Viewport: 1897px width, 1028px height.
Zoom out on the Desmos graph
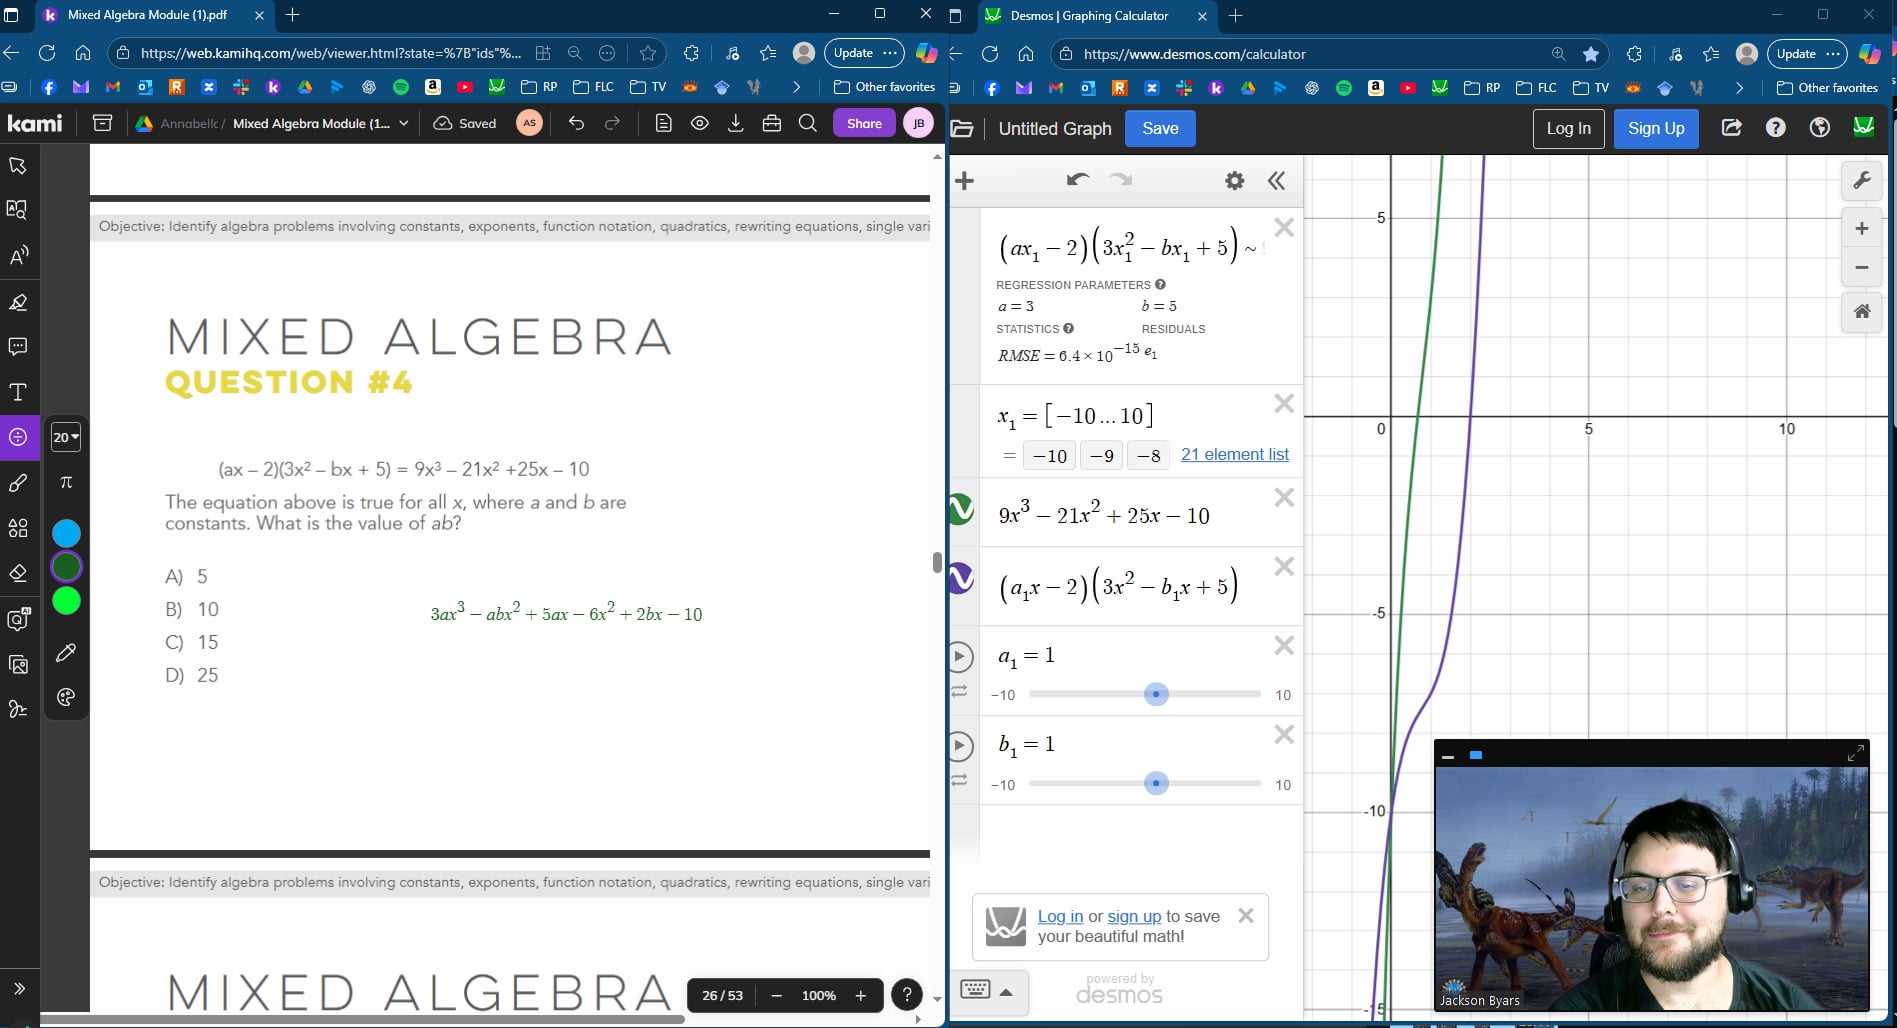(1862, 267)
